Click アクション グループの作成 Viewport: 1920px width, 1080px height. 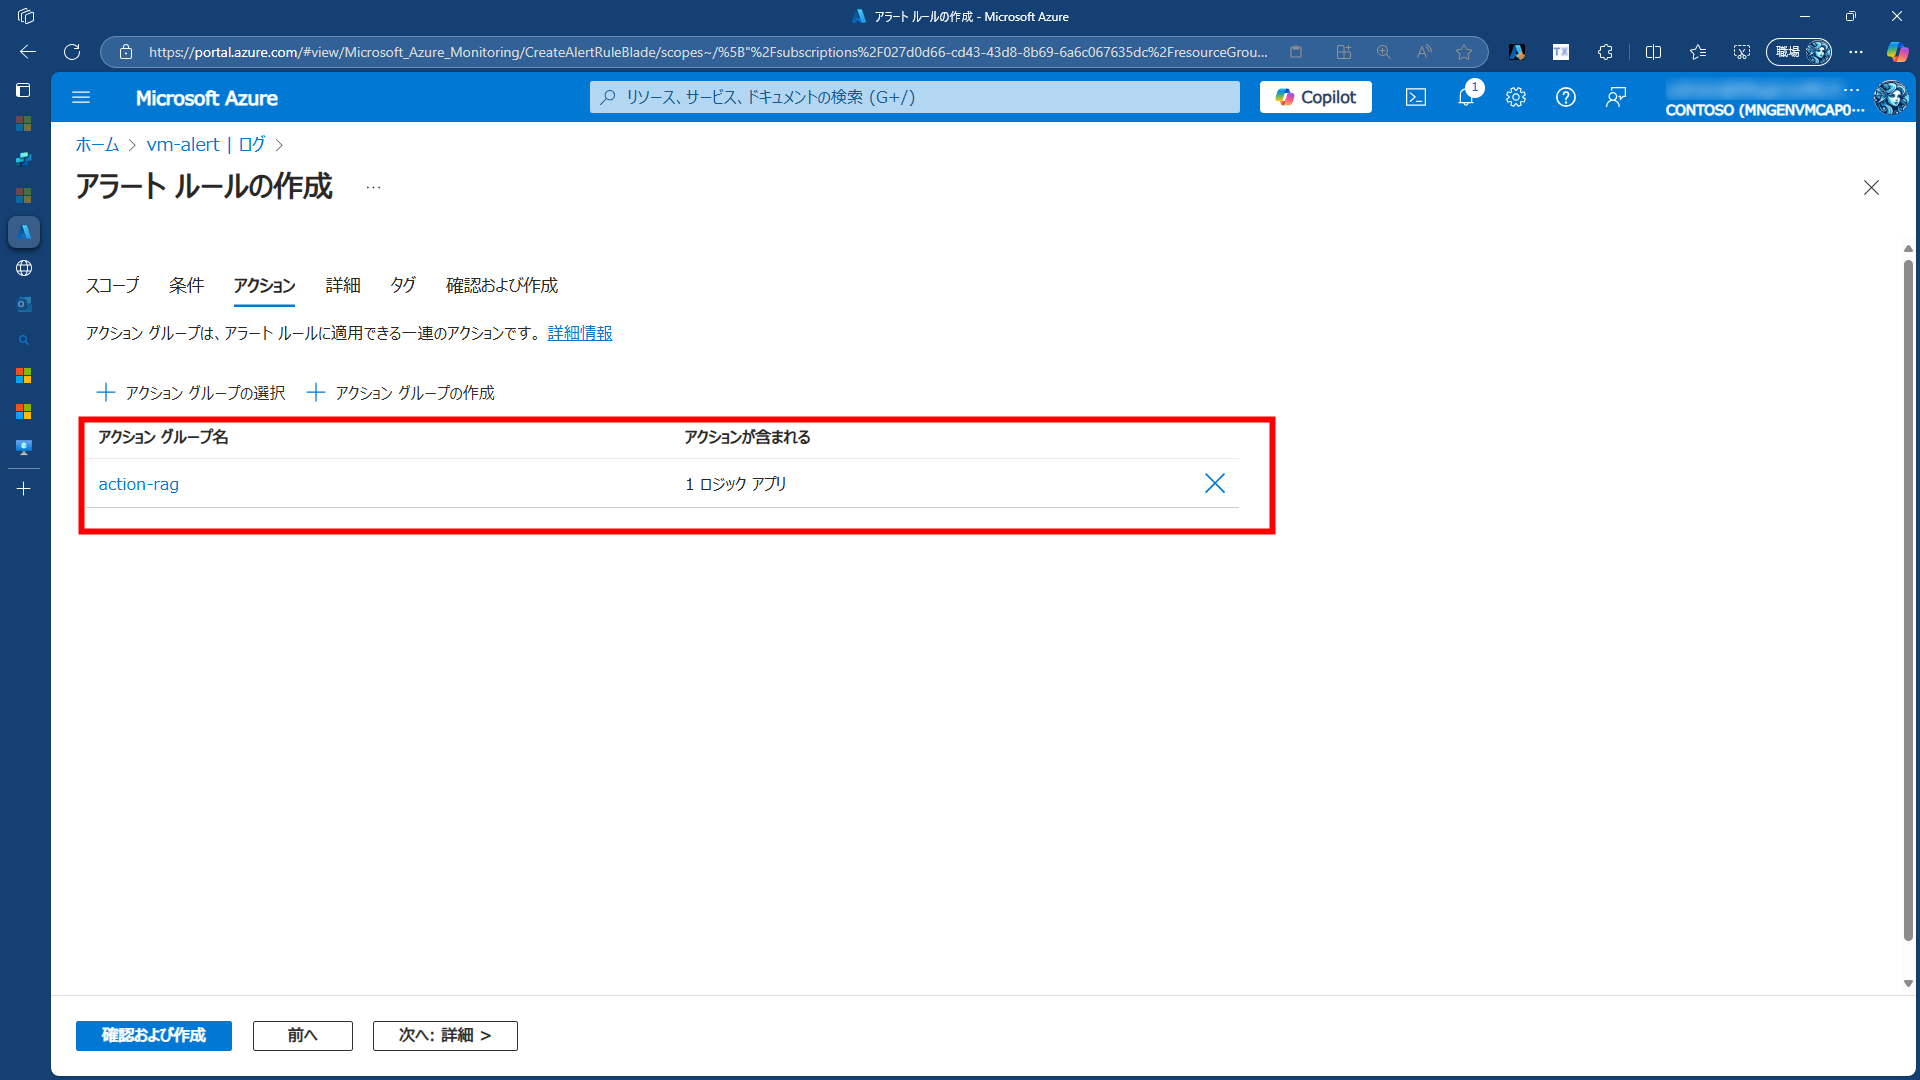pyautogui.click(x=401, y=393)
